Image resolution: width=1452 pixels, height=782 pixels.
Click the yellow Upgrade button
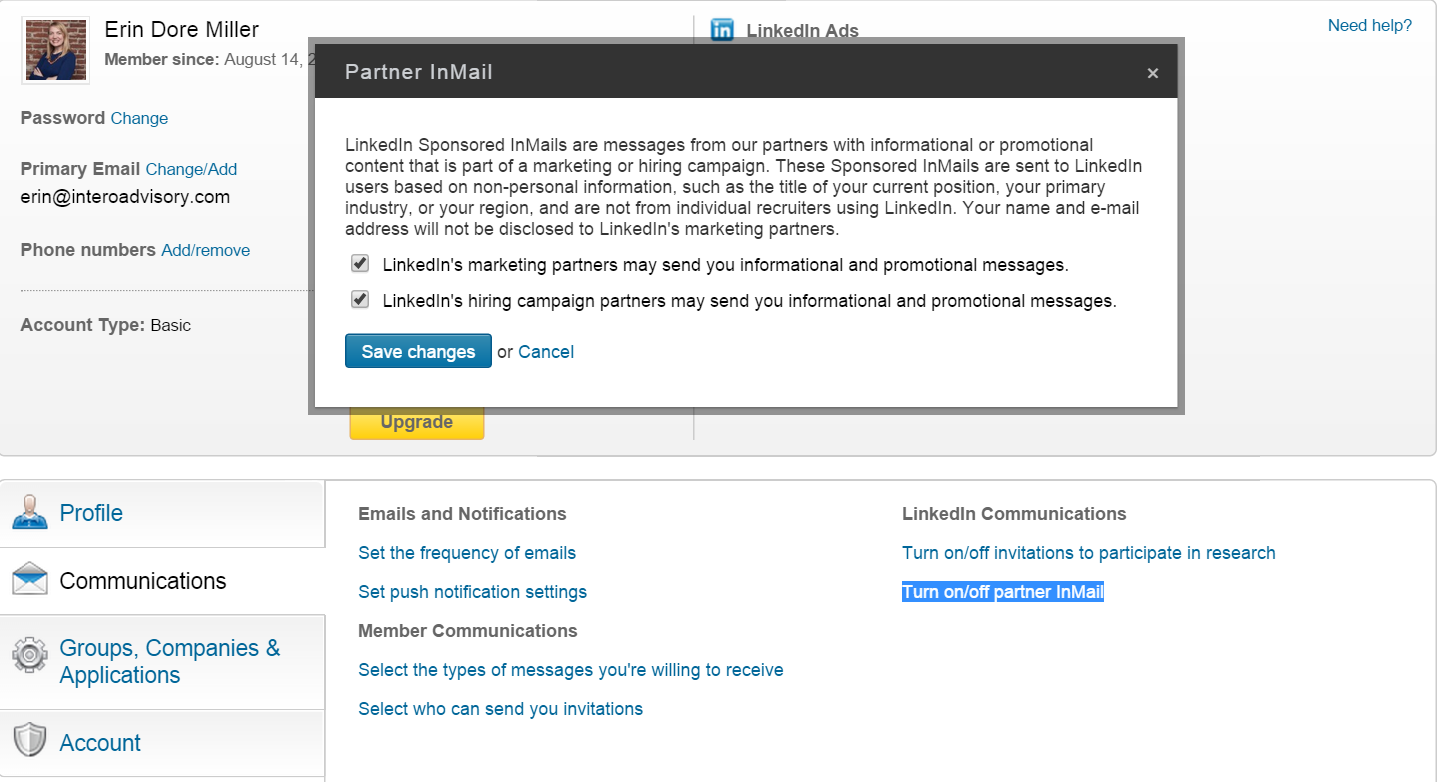click(416, 422)
